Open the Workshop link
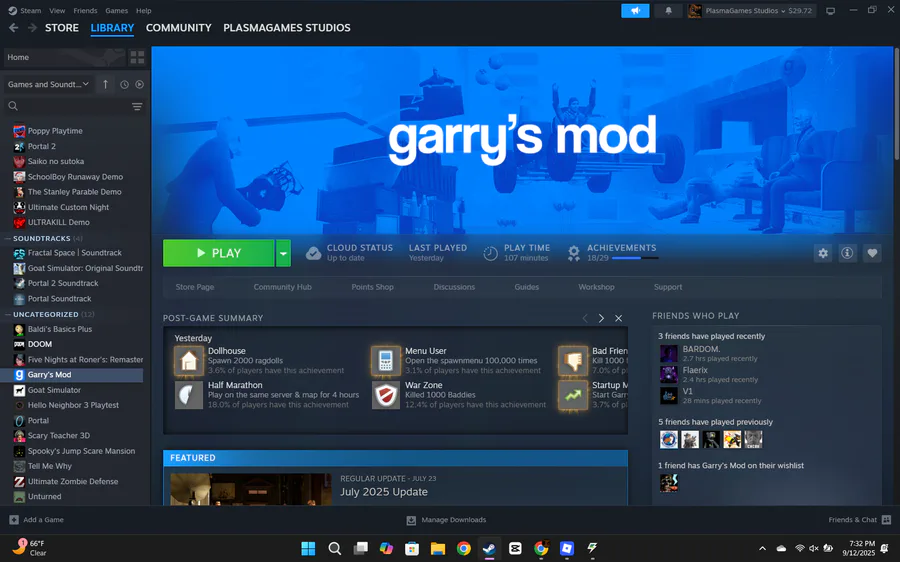 tap(596, 287)
